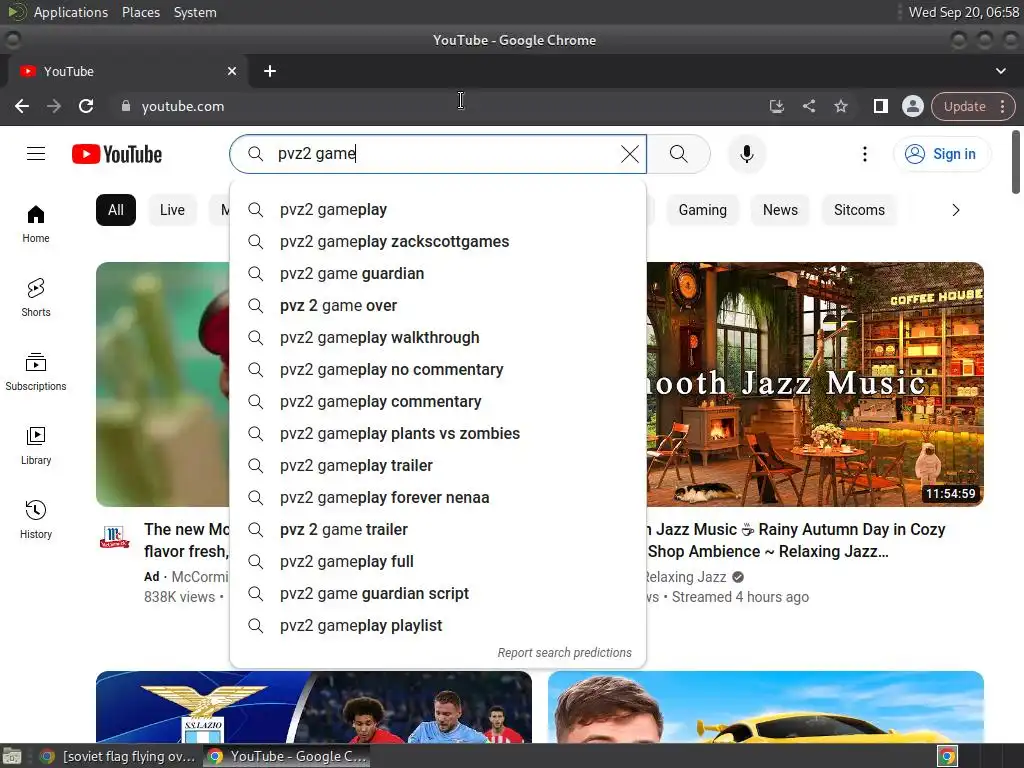Click the Relaxing Jazz channel name
The width and height of the screenshot is (1024, 768).
[686, 577]
